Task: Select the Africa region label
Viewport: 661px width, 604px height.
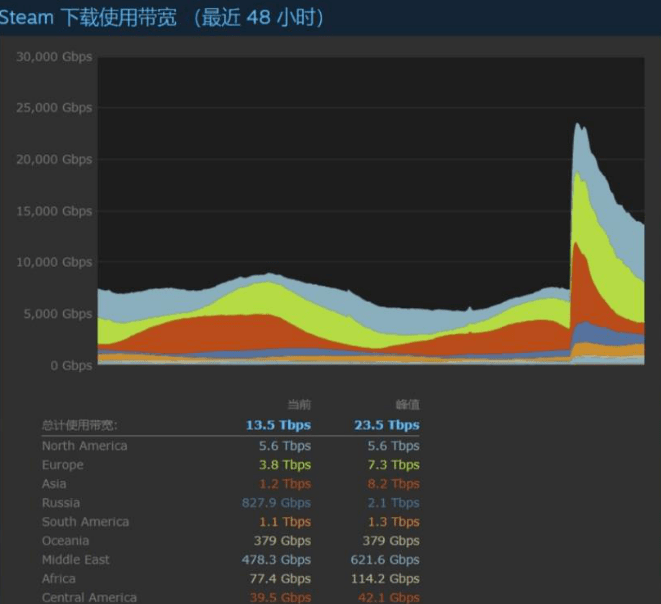Action: (x=59, y=579)
